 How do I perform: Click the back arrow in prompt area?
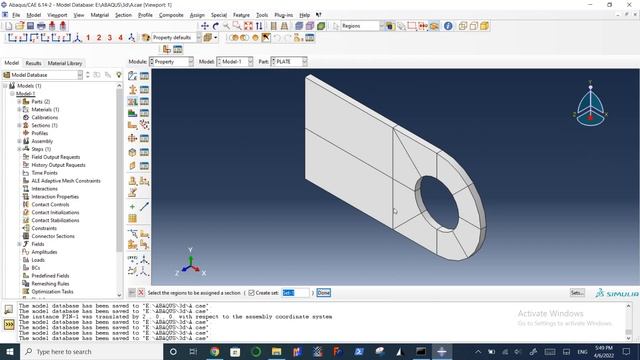[132, 293]
